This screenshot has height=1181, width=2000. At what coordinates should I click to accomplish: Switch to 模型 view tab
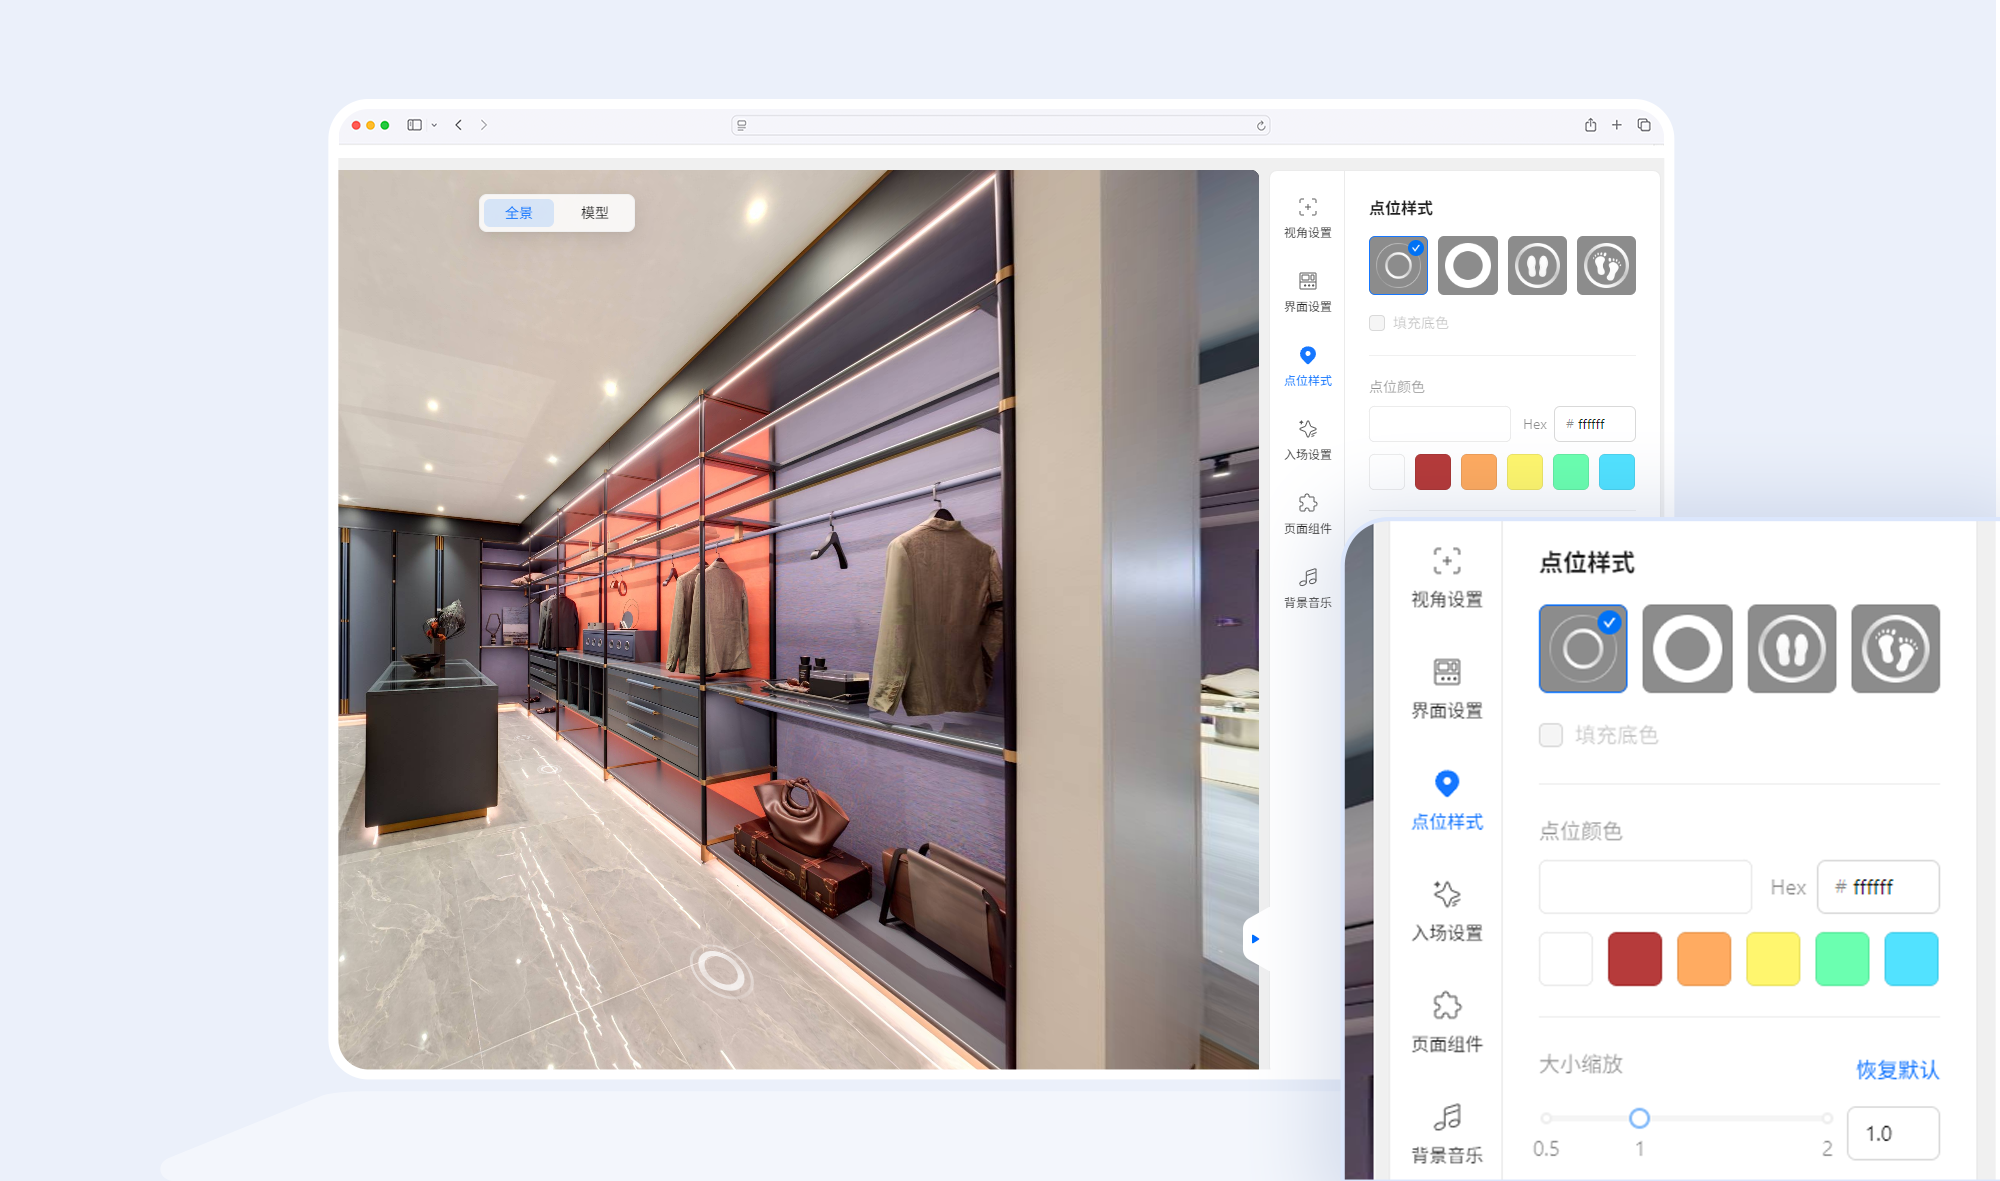pos(594,212)
